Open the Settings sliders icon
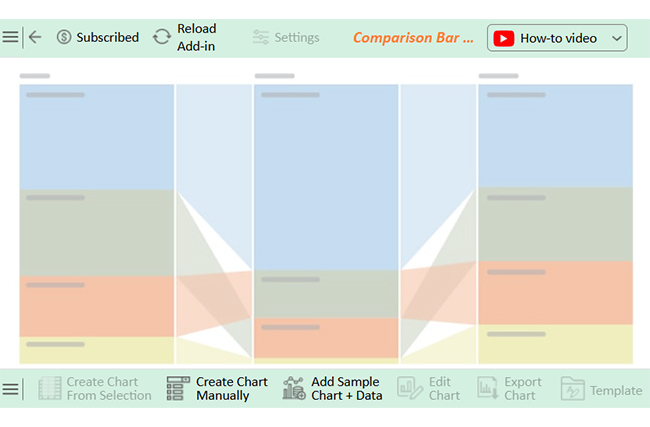This screenshot has height=427, width=650. [261, 37]
